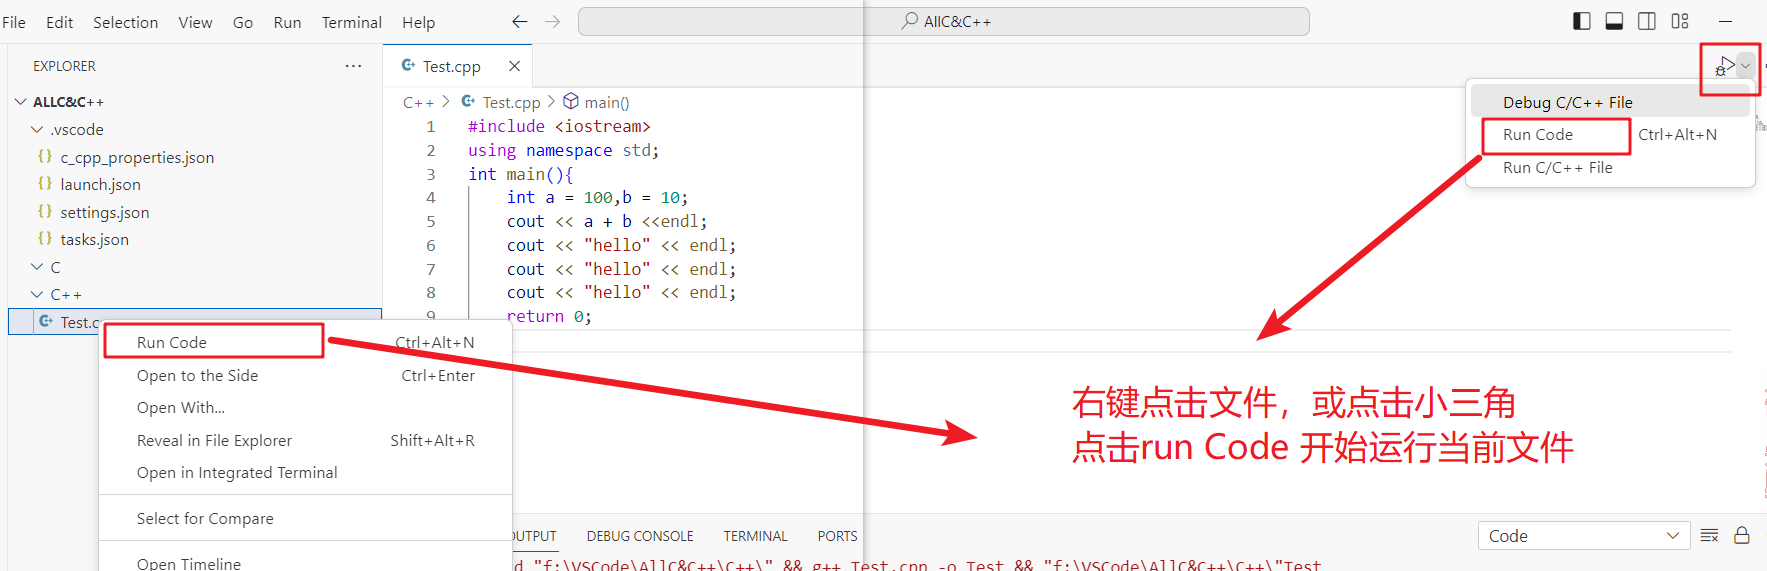Switch to the OUTPUT panel tab
This screenshot has width=1767, height=571.
tap(535, 536)
